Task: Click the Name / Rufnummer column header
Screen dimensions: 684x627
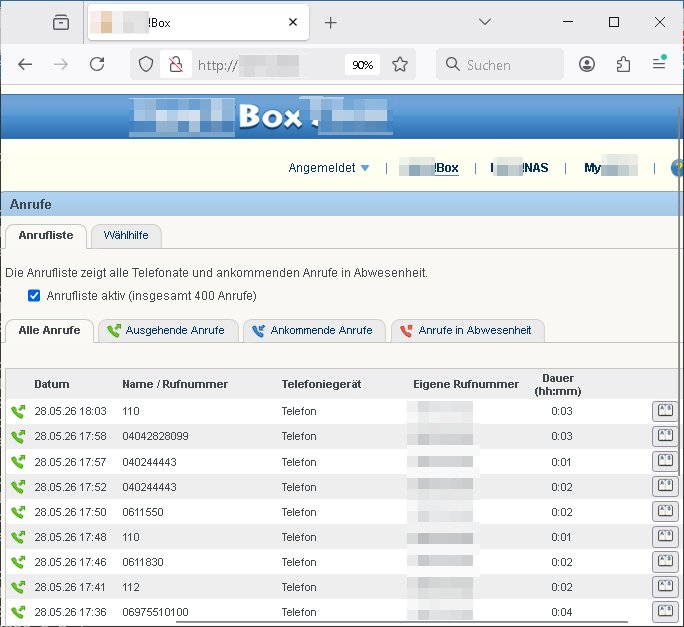Action: (x=175, y=384)
